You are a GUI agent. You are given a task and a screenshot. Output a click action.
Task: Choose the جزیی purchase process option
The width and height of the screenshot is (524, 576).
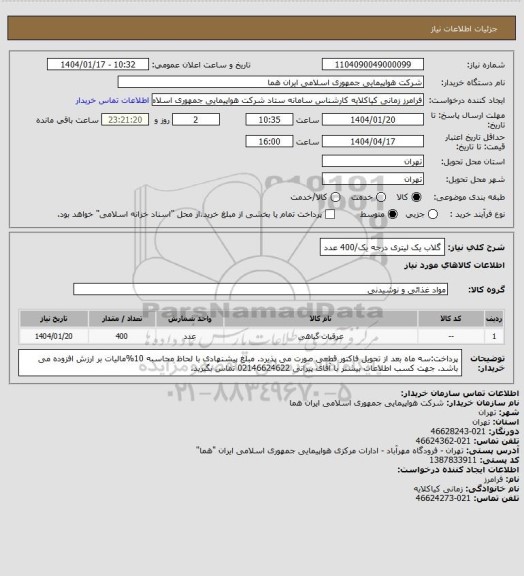coord(433,214)
